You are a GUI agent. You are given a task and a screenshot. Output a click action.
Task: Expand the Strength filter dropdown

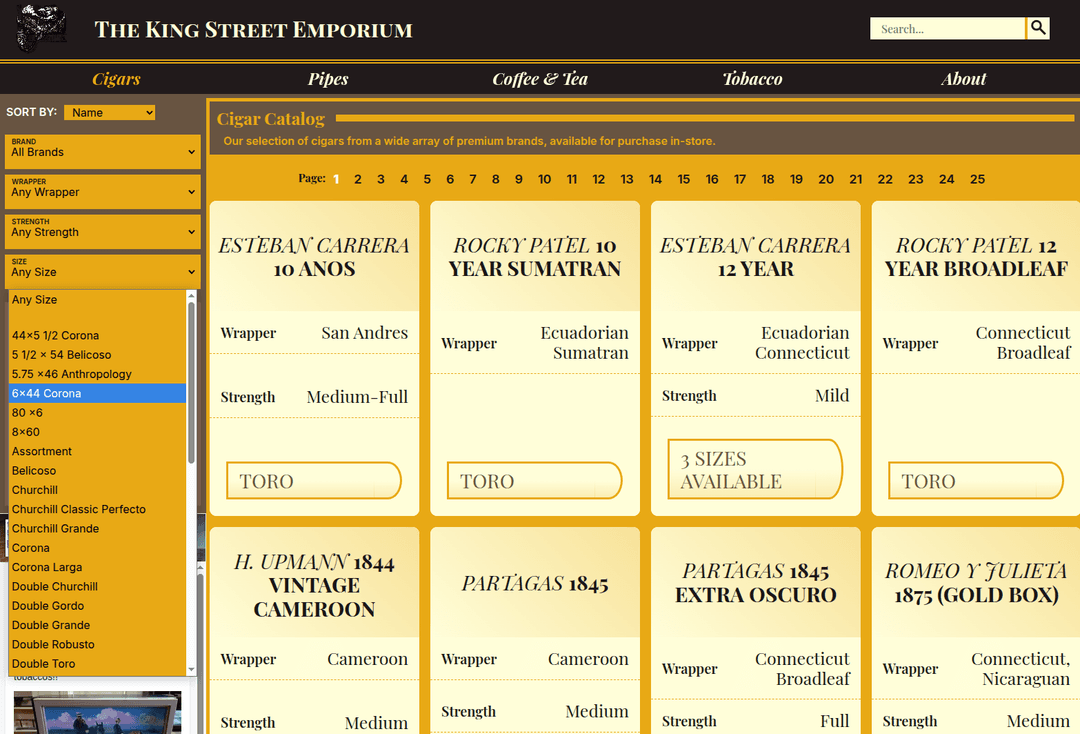click(103, 231)
